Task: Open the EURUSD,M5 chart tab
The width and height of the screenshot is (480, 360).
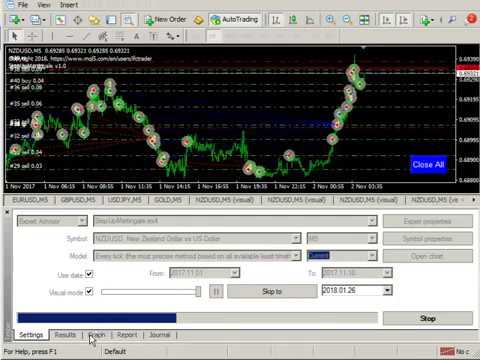Action: point(30,200)
